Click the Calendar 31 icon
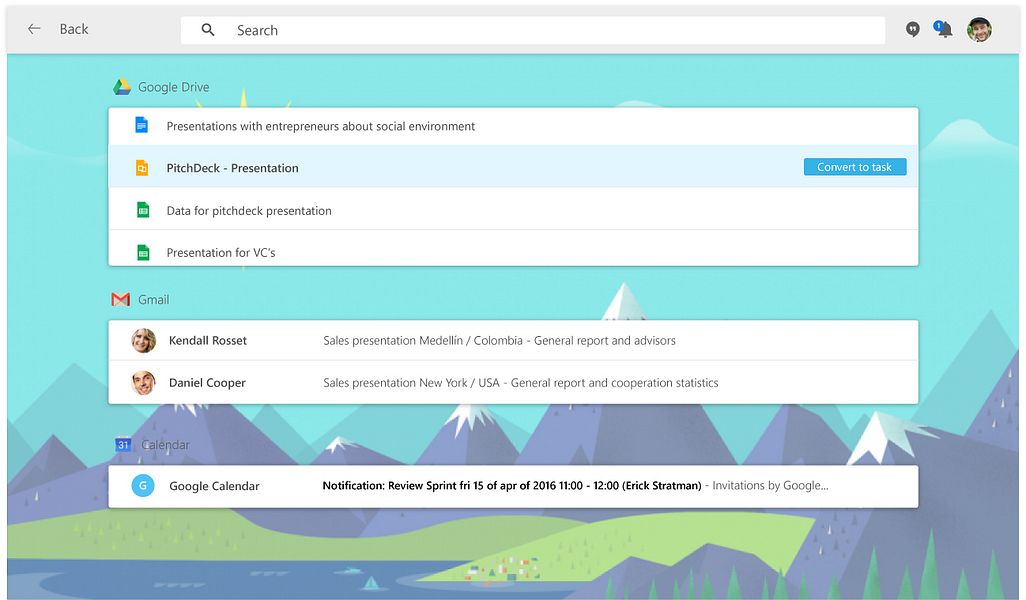Image resolution: width=1026 pixels, height=600 pixels. pyautogui.click(x=123, y=445)
